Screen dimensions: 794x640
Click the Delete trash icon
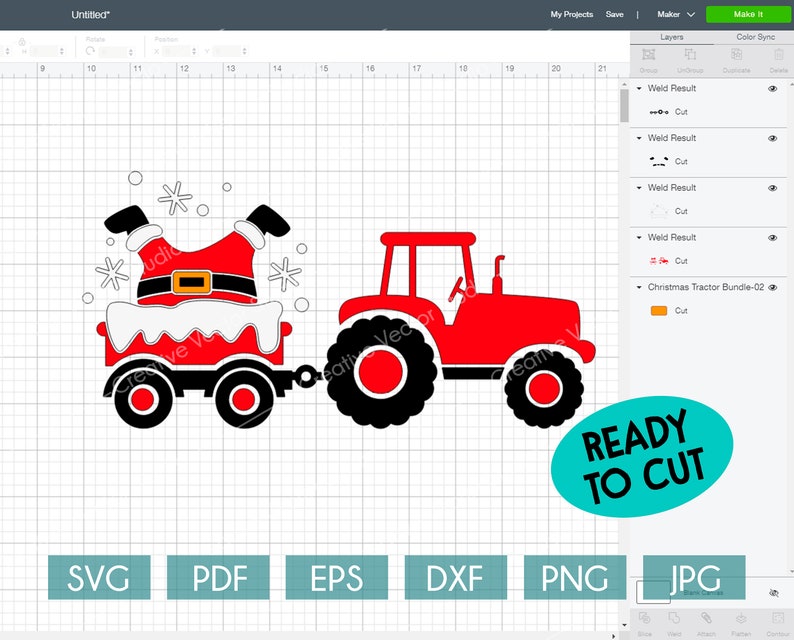tap(779, 55)
